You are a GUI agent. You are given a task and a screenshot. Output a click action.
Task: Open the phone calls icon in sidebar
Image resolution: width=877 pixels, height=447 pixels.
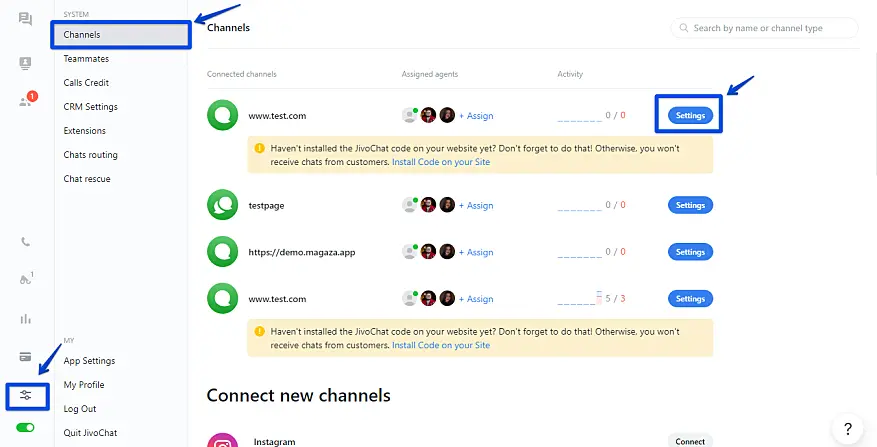[x=25, y=242]
